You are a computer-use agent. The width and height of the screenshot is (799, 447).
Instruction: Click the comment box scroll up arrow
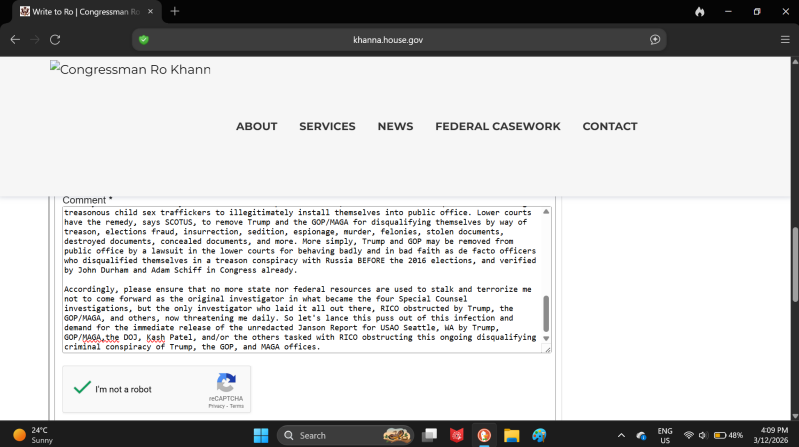[x=546, y=212]
